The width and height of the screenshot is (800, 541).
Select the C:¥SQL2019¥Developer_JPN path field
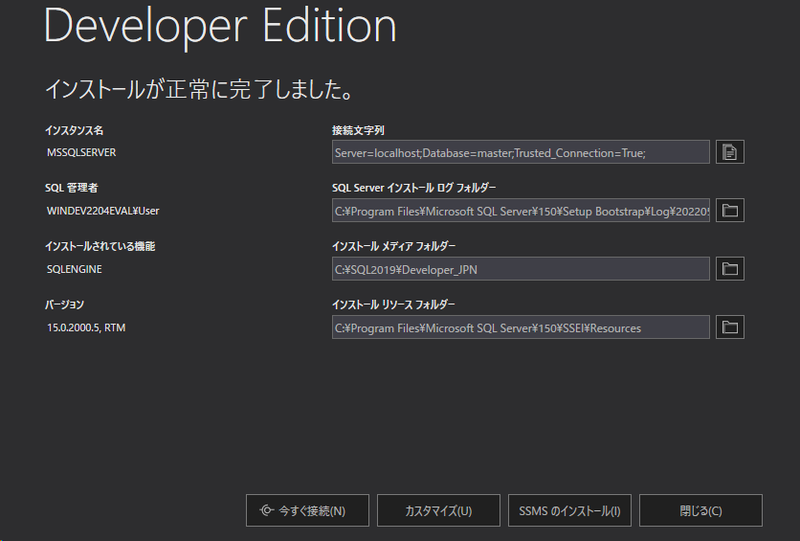click(x=520, y=268)
